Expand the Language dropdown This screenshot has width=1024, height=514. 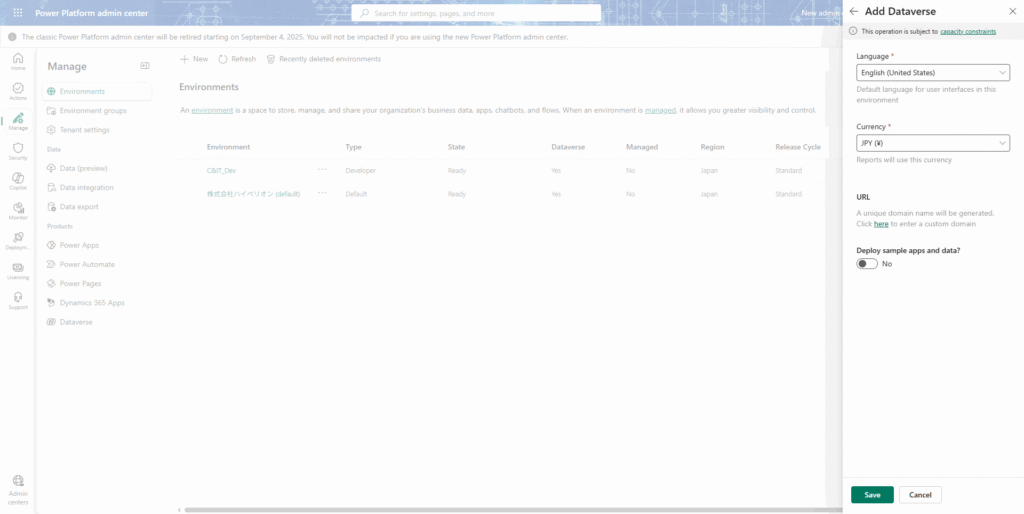(932, 73)
